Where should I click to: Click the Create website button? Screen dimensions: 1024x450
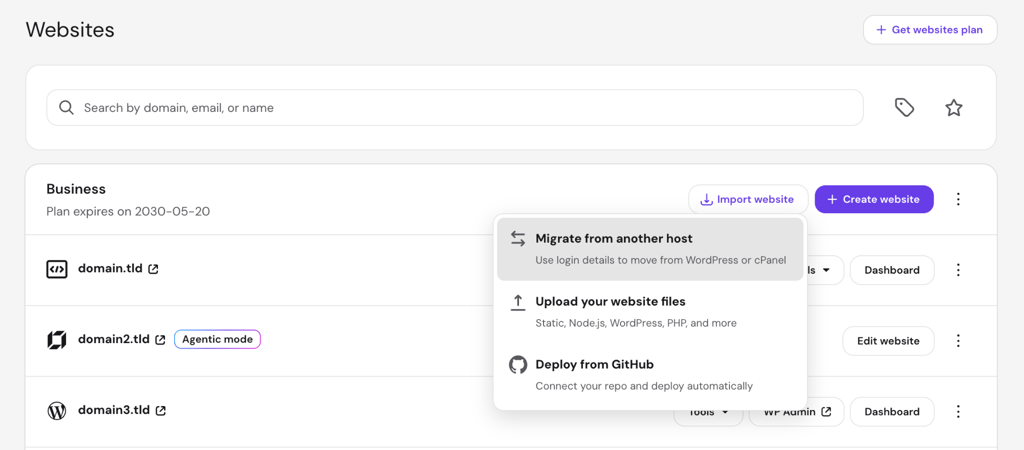(x=874, y=199)
